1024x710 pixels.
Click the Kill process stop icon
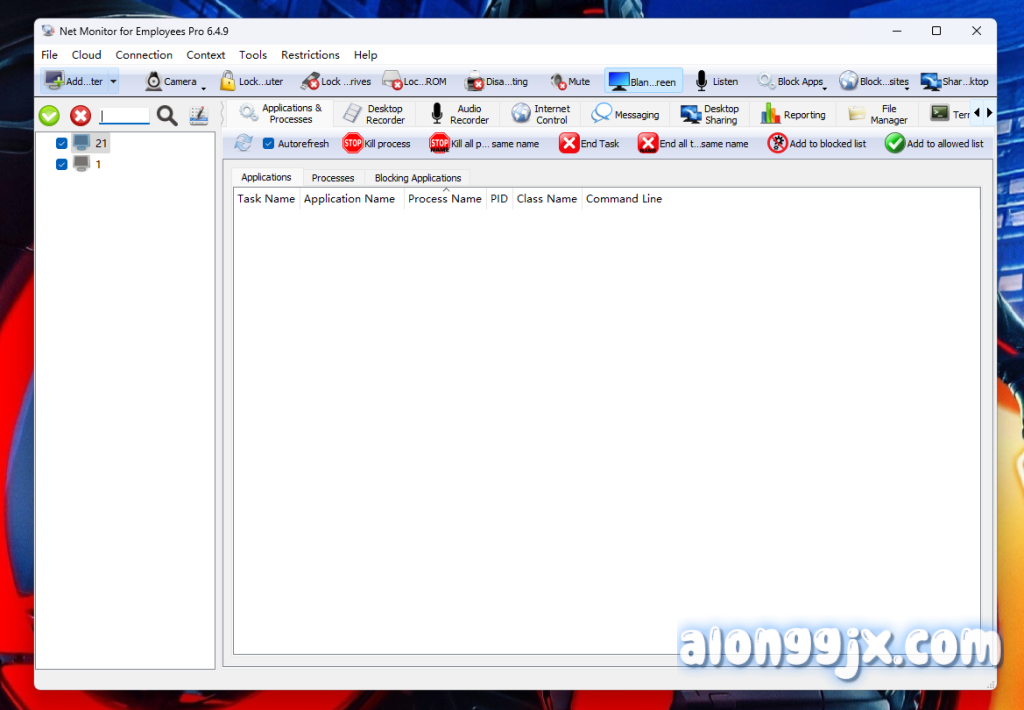[352, 144]
